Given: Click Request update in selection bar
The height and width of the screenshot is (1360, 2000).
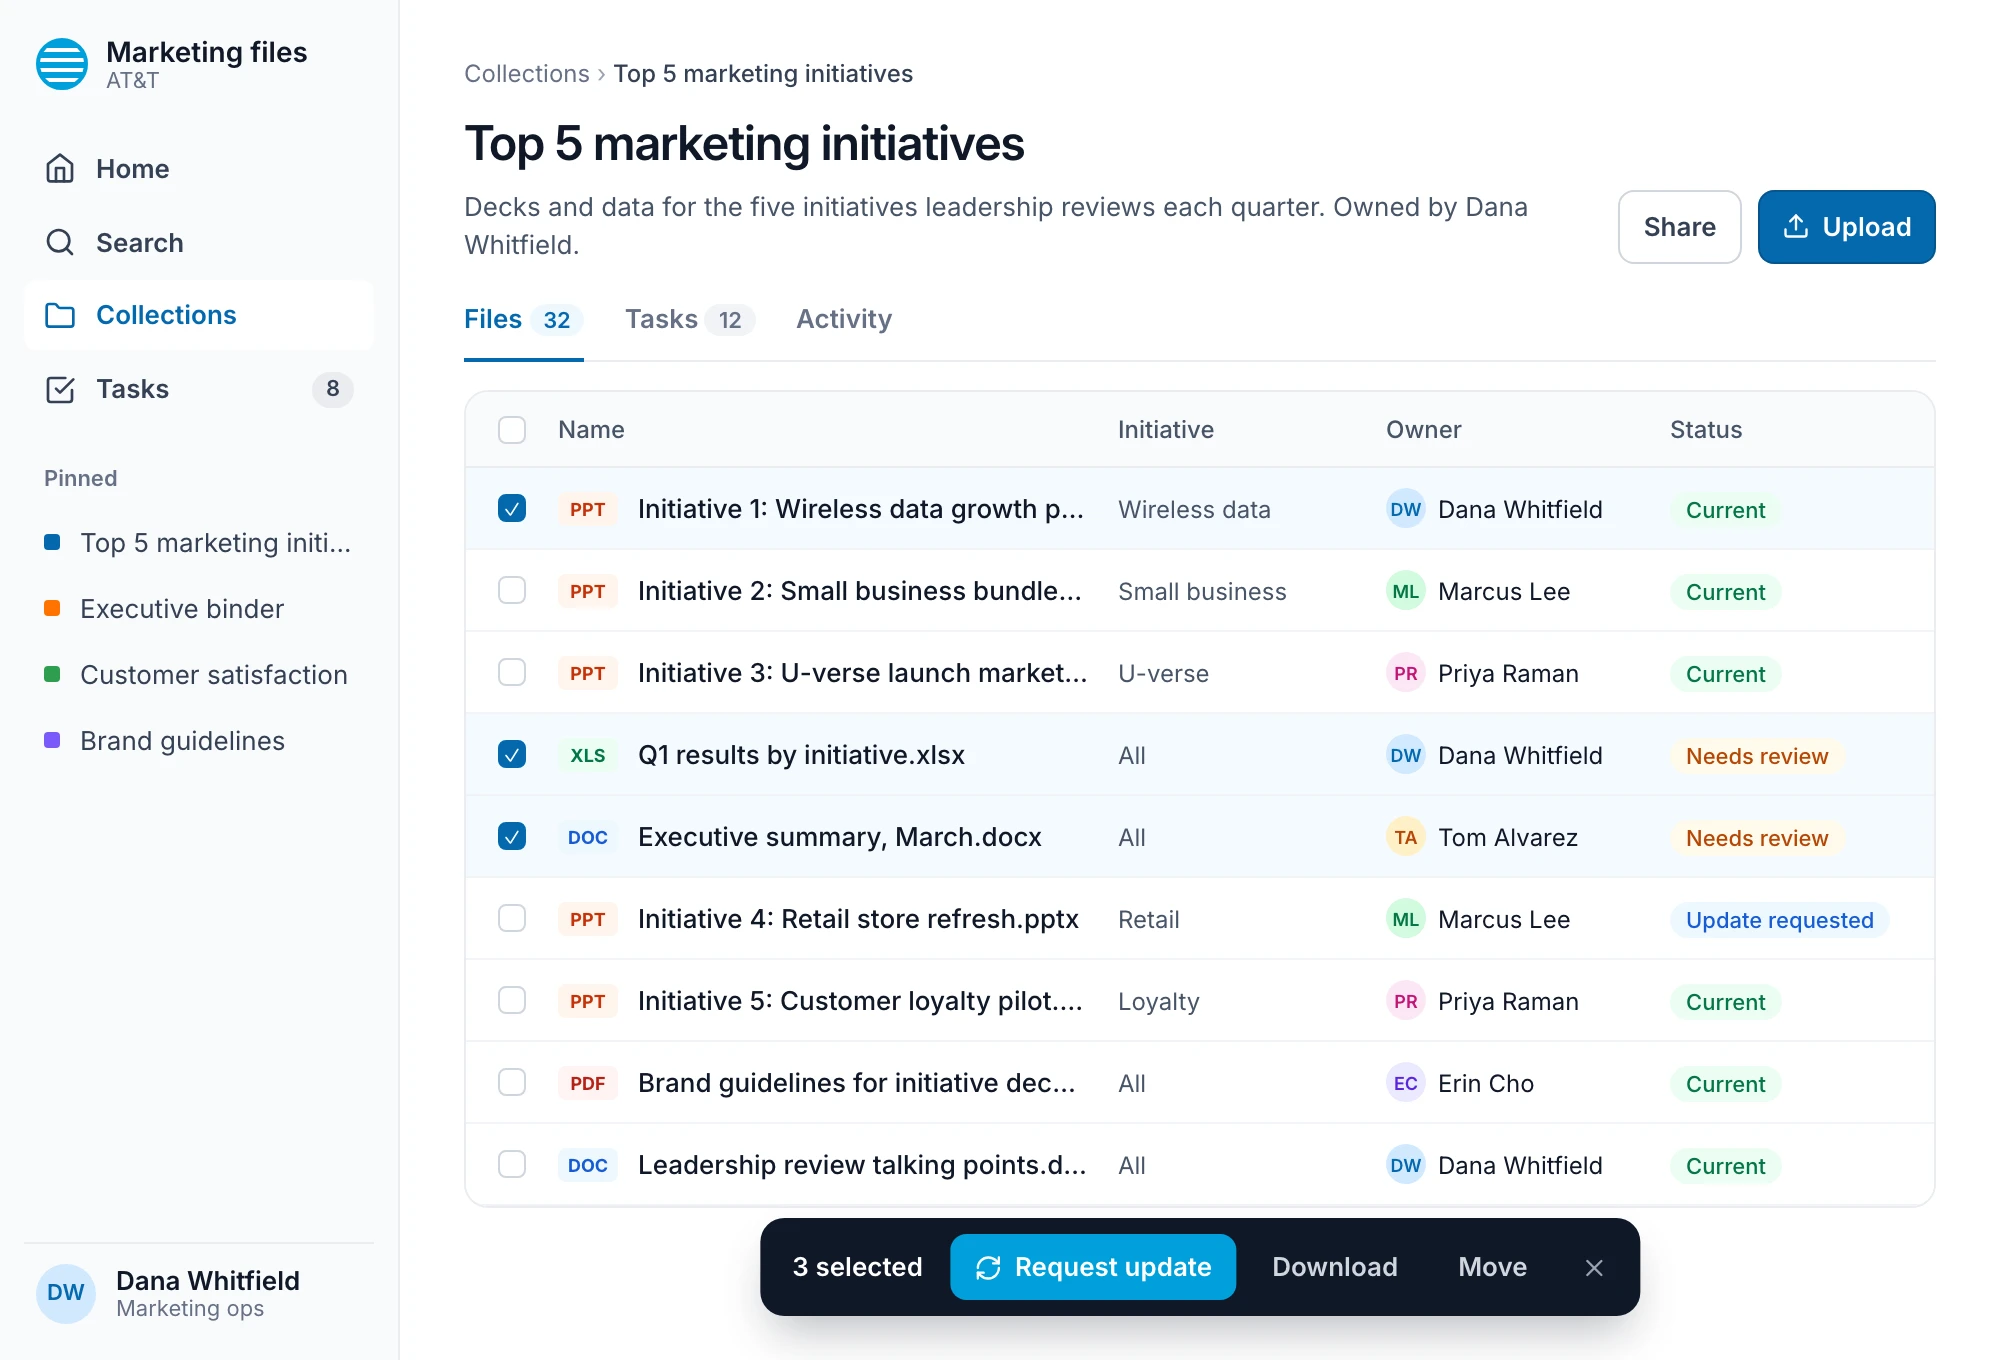Looking at the screenshot, I should (1093, 1267).
